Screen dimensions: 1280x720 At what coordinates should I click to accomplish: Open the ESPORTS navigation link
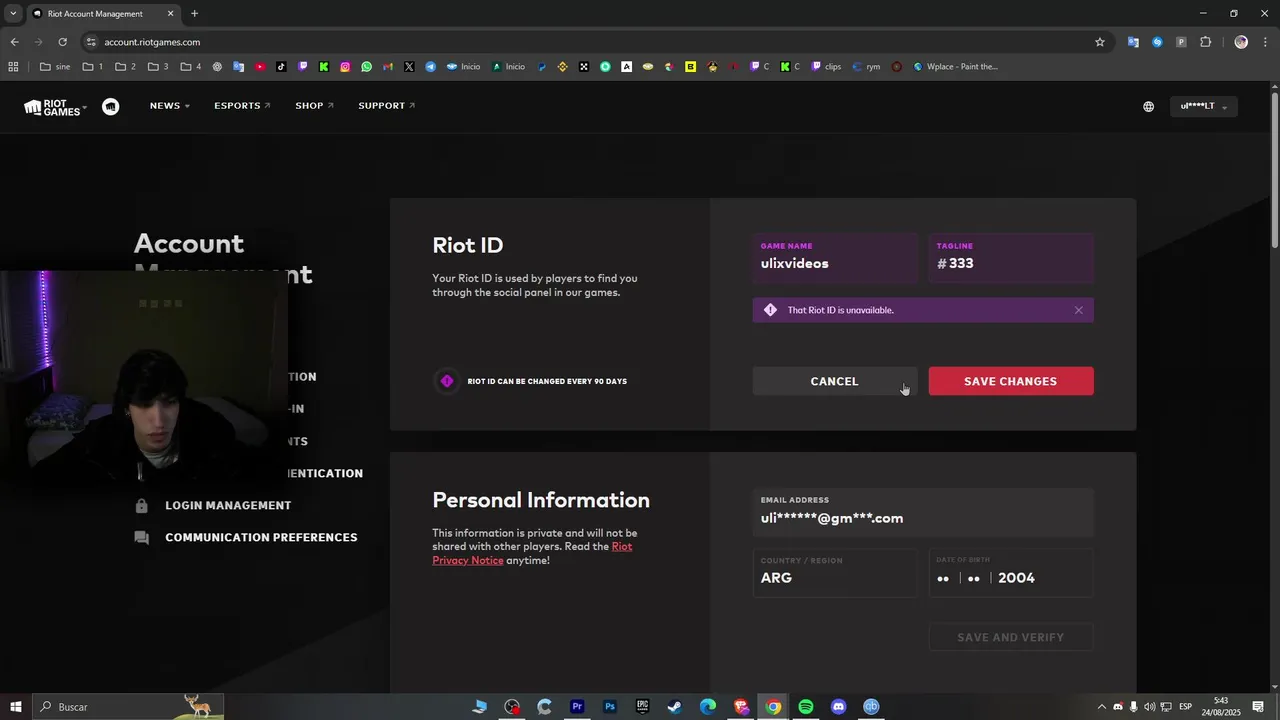[x=242, y=106]
